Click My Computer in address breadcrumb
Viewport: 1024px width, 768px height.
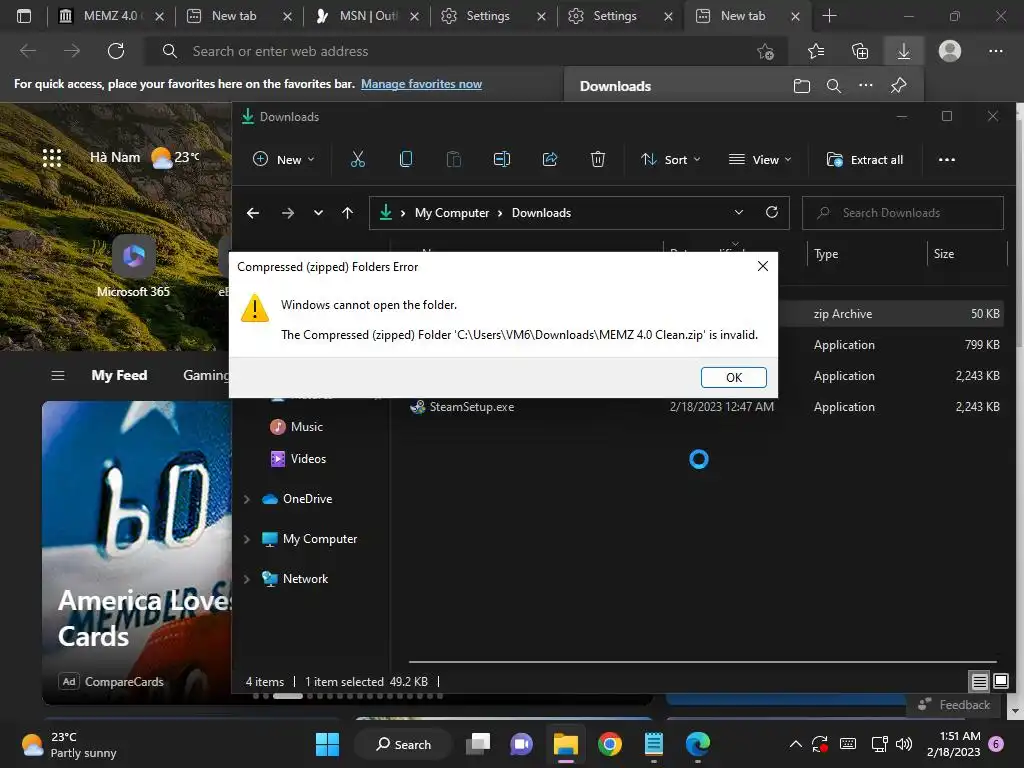coord(452,213)
